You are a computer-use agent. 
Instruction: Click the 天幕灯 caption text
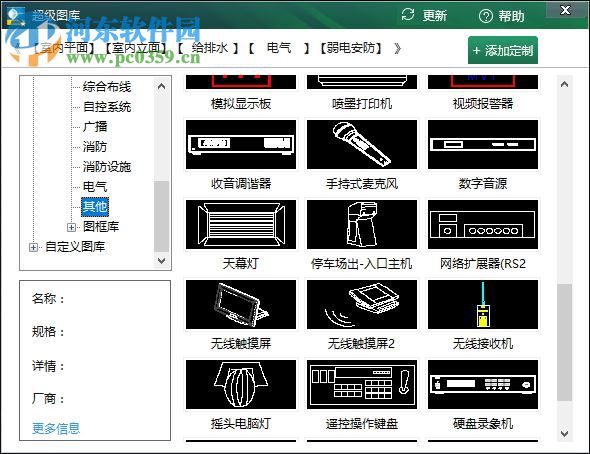241,263
